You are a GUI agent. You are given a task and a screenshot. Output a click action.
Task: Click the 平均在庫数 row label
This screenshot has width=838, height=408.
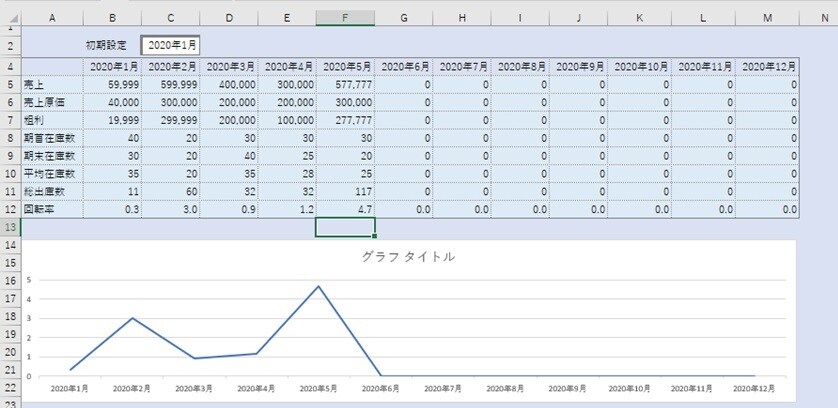pos(52,174)
